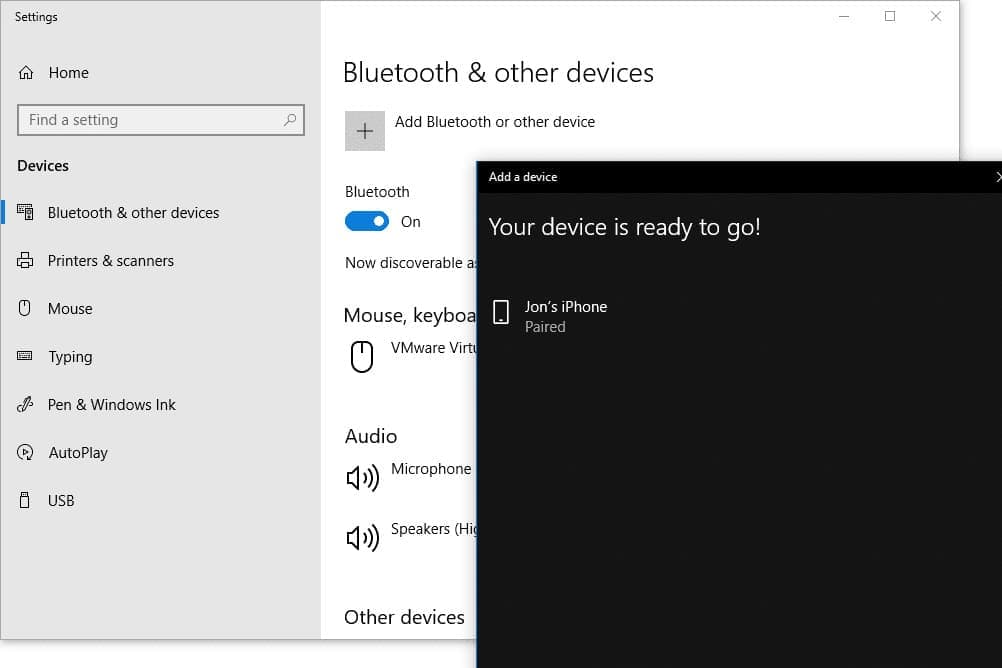Maximize the Settings window

(x=890, y=17)
